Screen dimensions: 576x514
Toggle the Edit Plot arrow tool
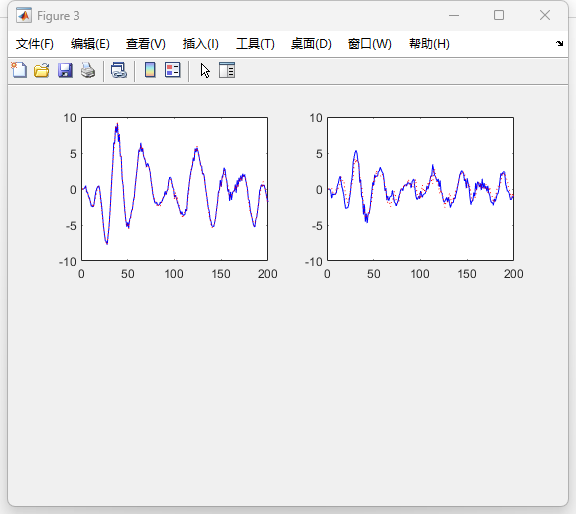click(x=205, y=70)
